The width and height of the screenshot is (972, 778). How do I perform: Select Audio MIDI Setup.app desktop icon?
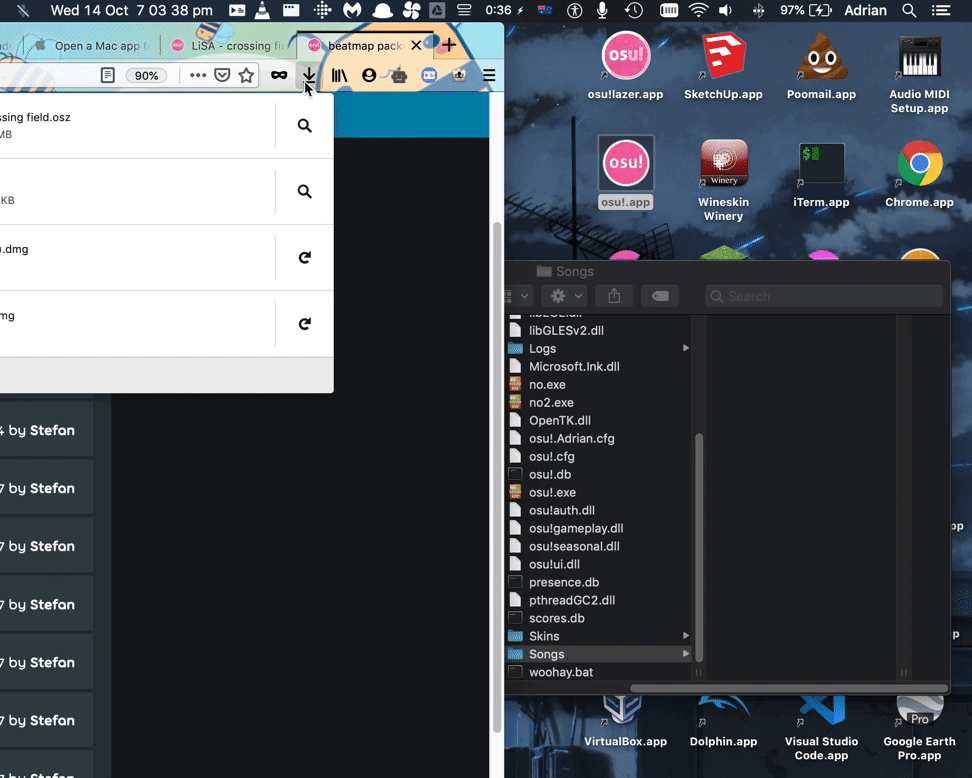coord(919,74)
